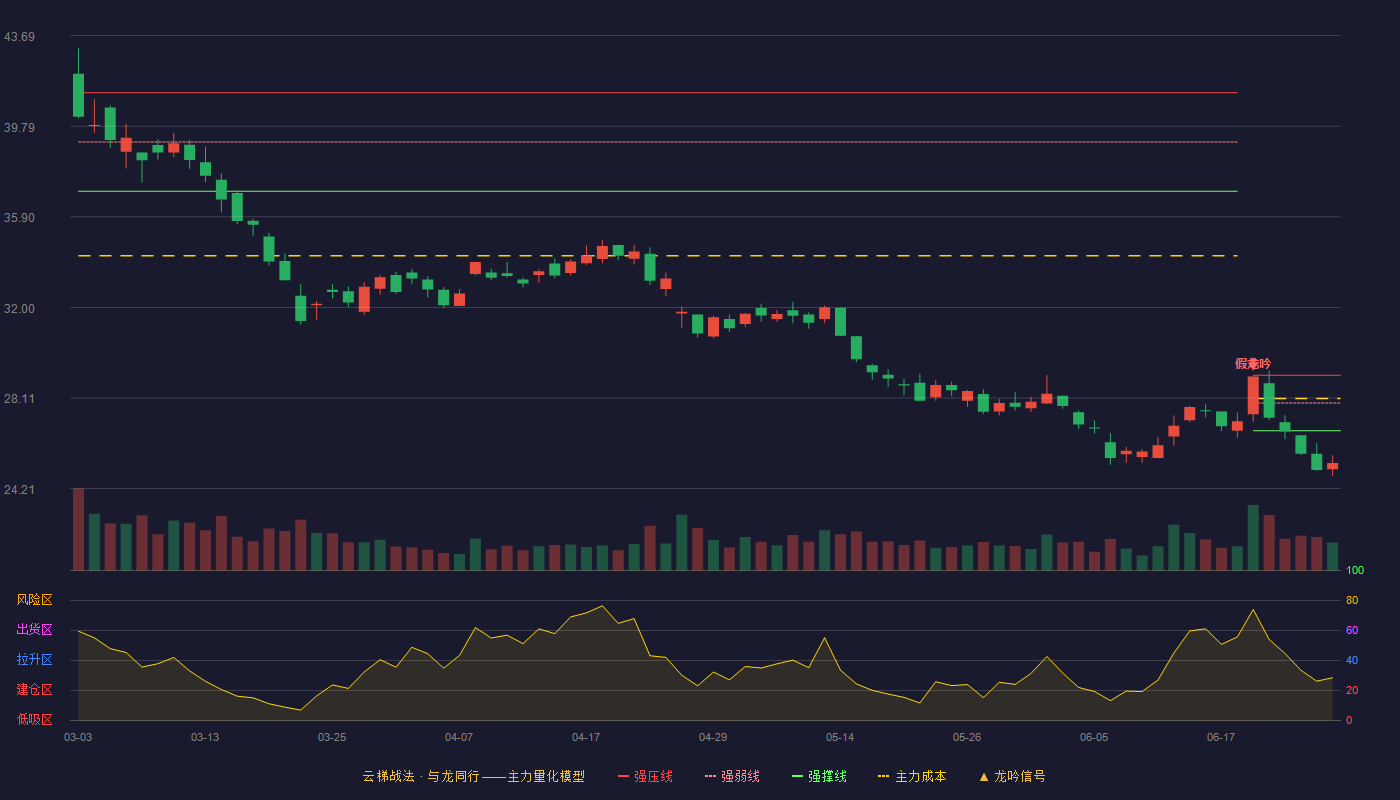Click the red 20 indicator scale value

pos(1351,690)
